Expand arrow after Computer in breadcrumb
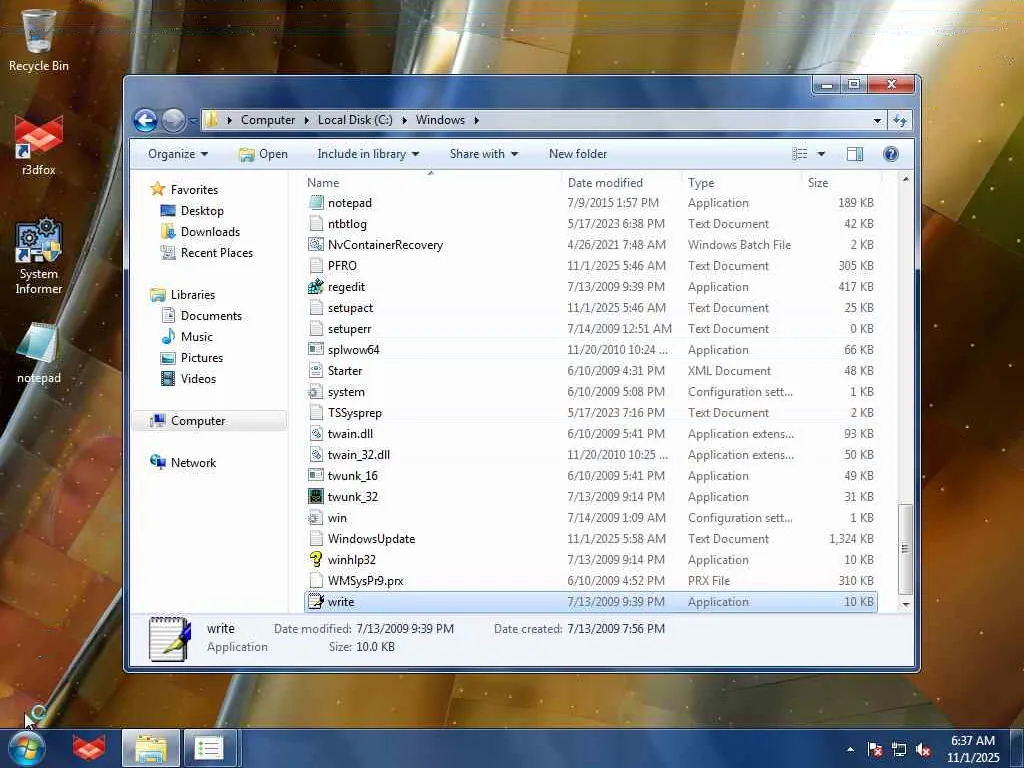 point(306,120)
